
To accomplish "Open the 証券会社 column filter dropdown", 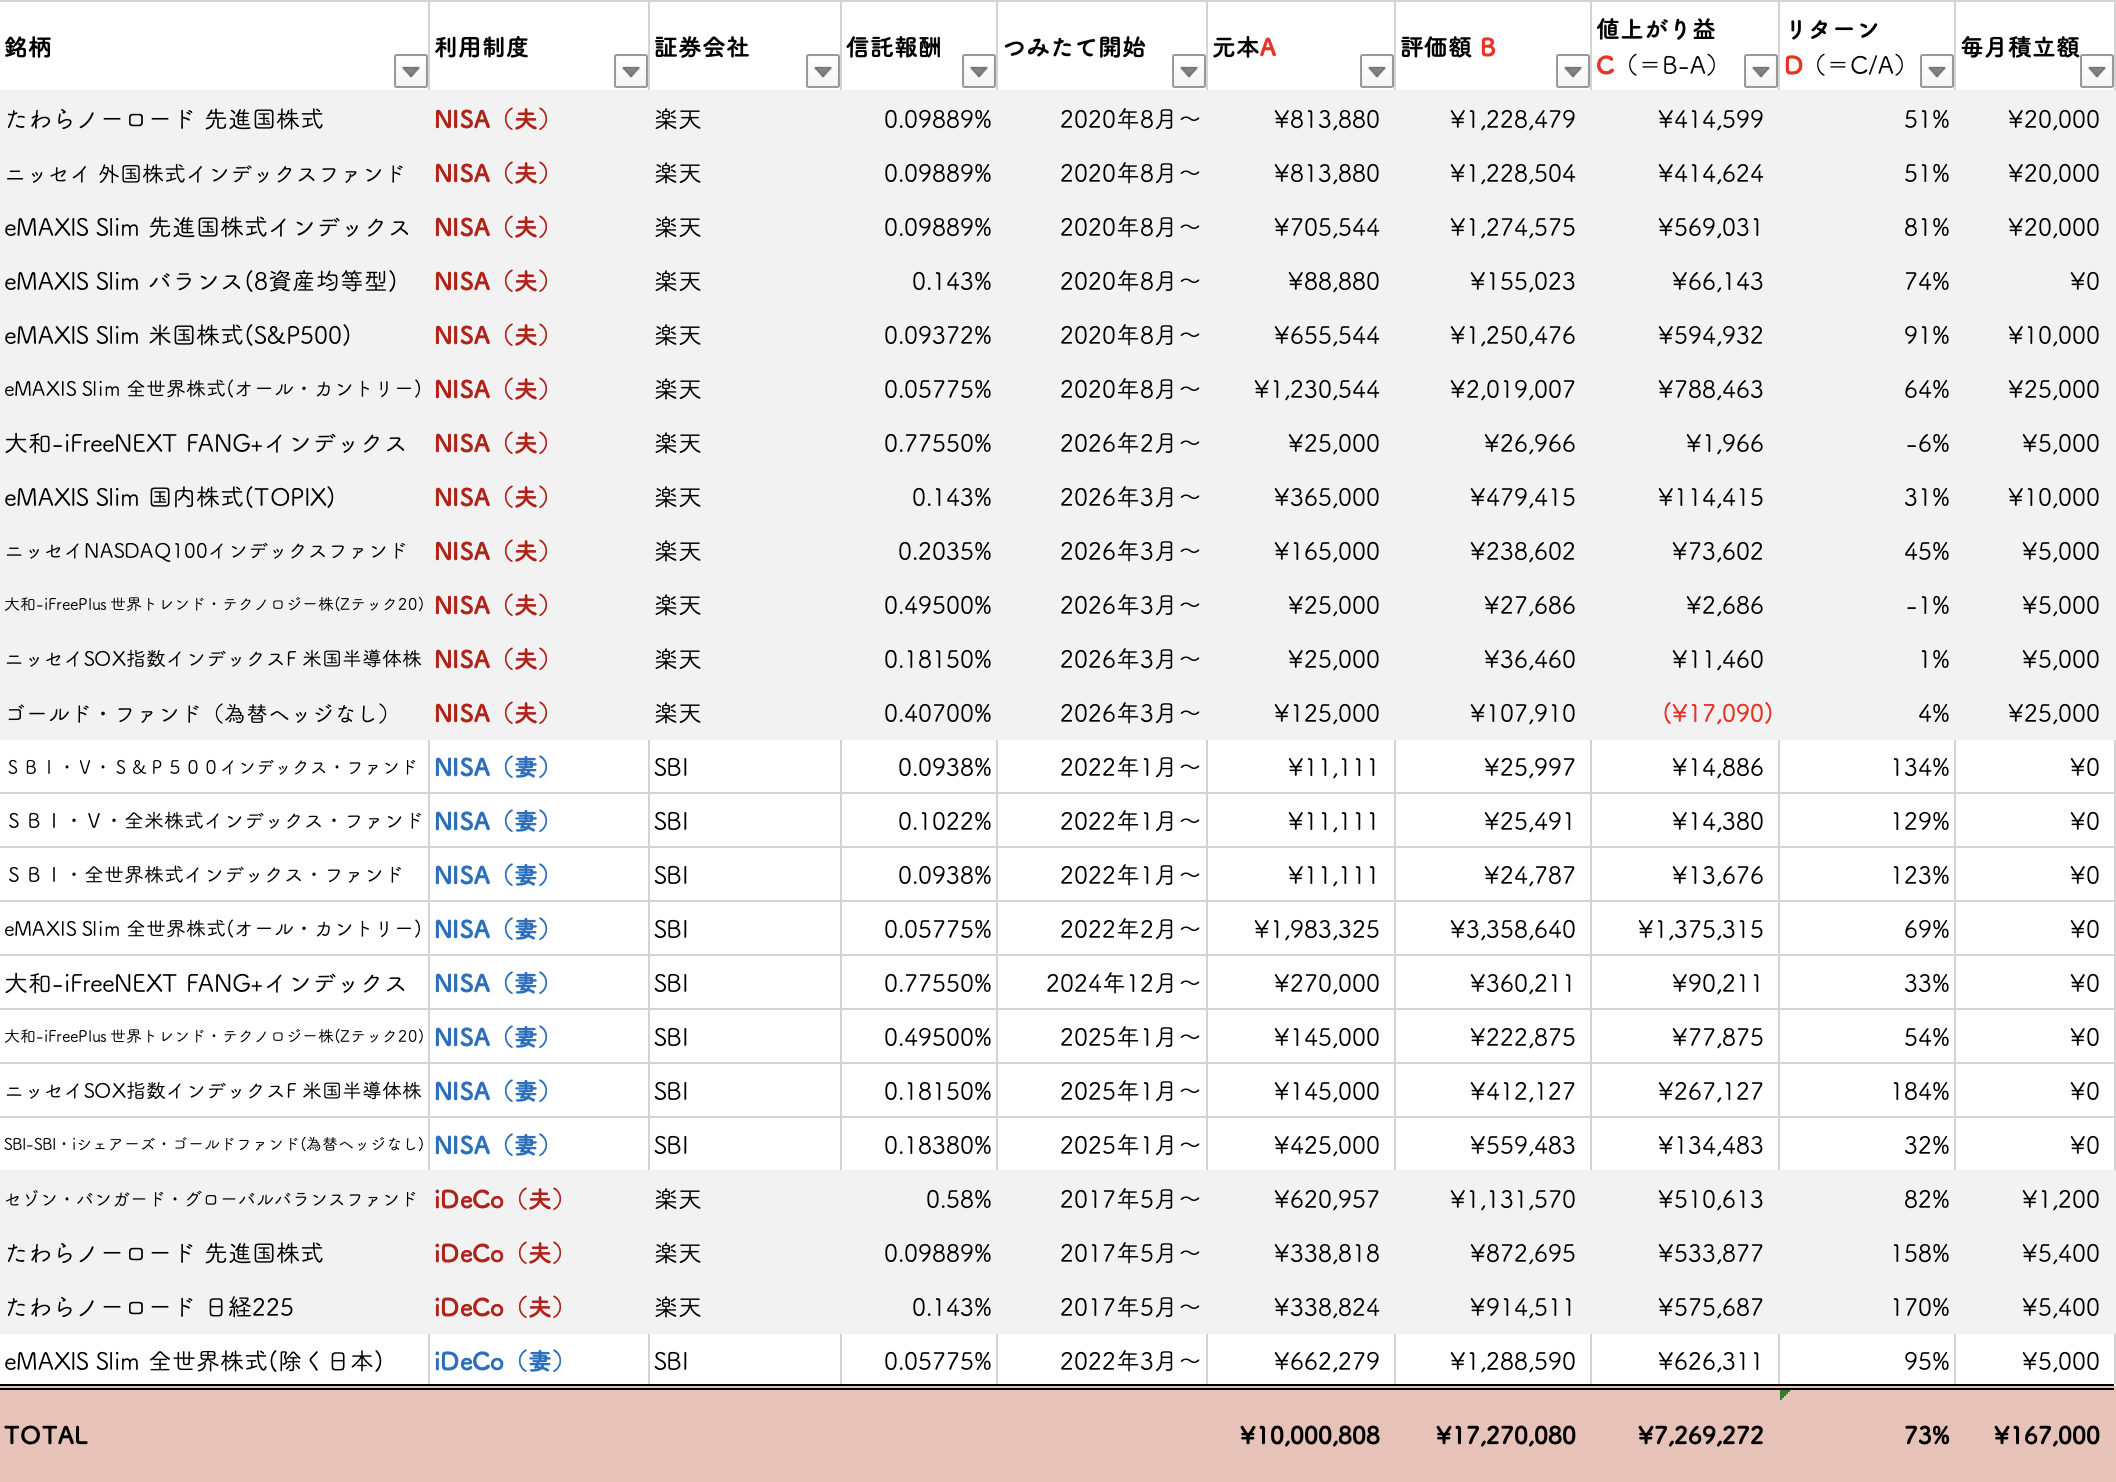I will point(822,72).
